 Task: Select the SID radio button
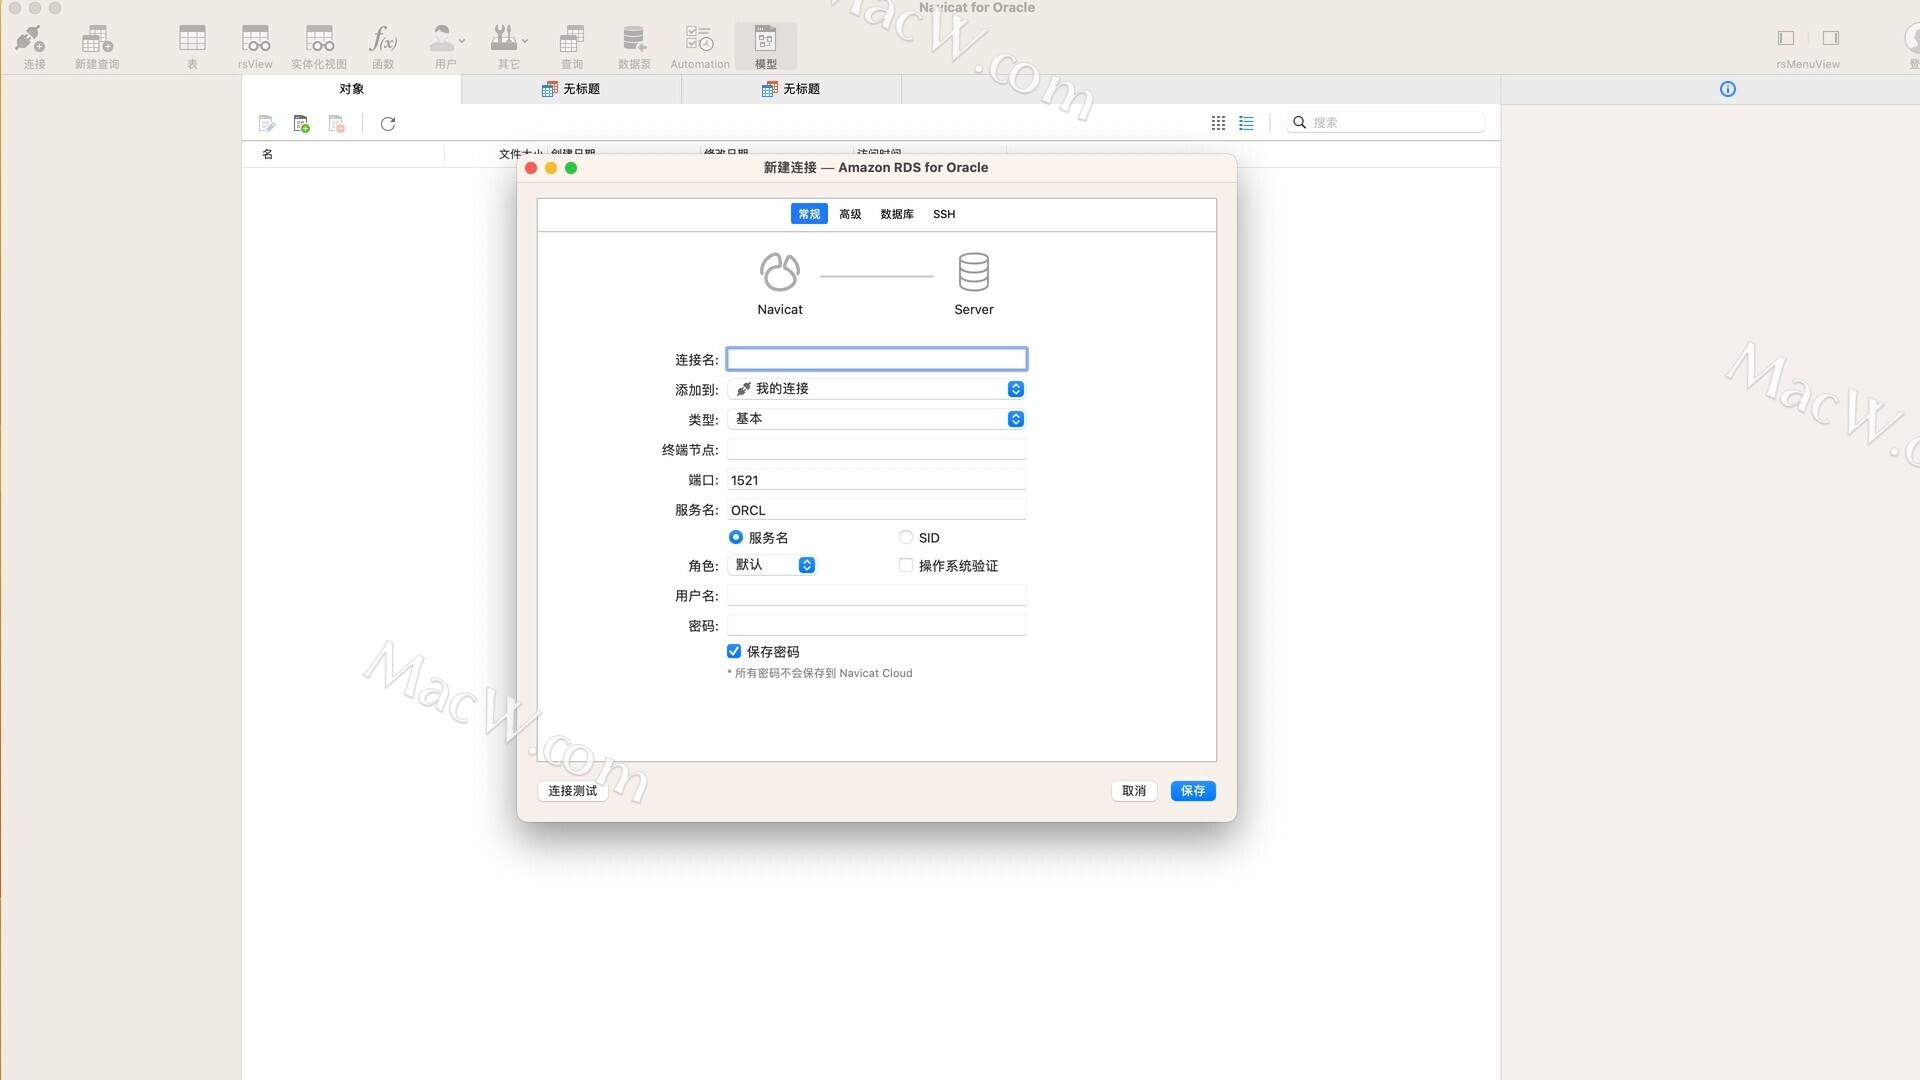click(906, 537)
